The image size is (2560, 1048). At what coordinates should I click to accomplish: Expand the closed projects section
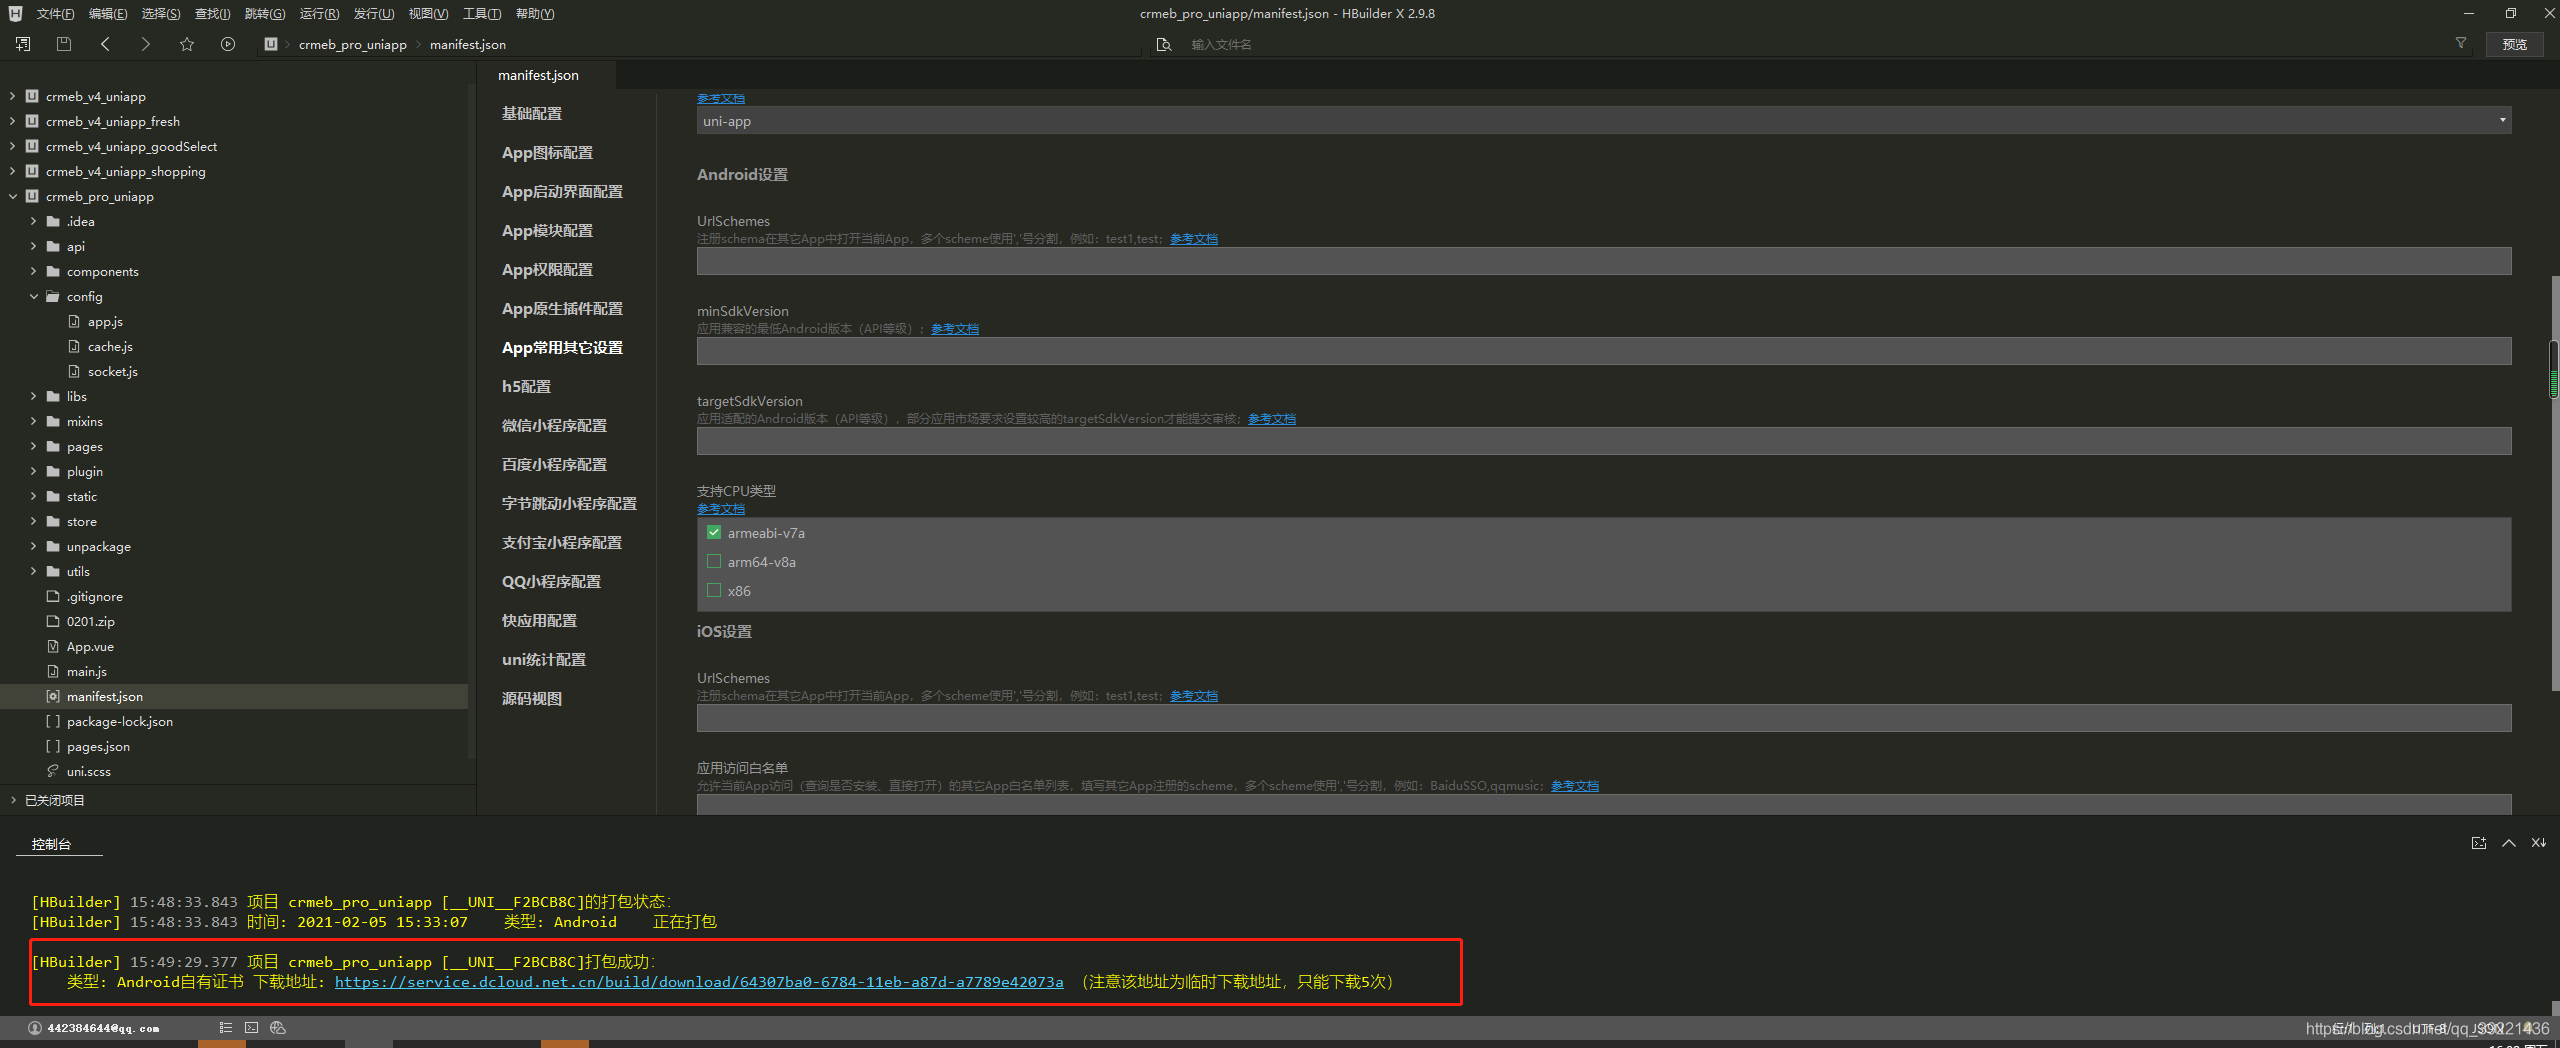pyautogui.click(x=12, y=800)
